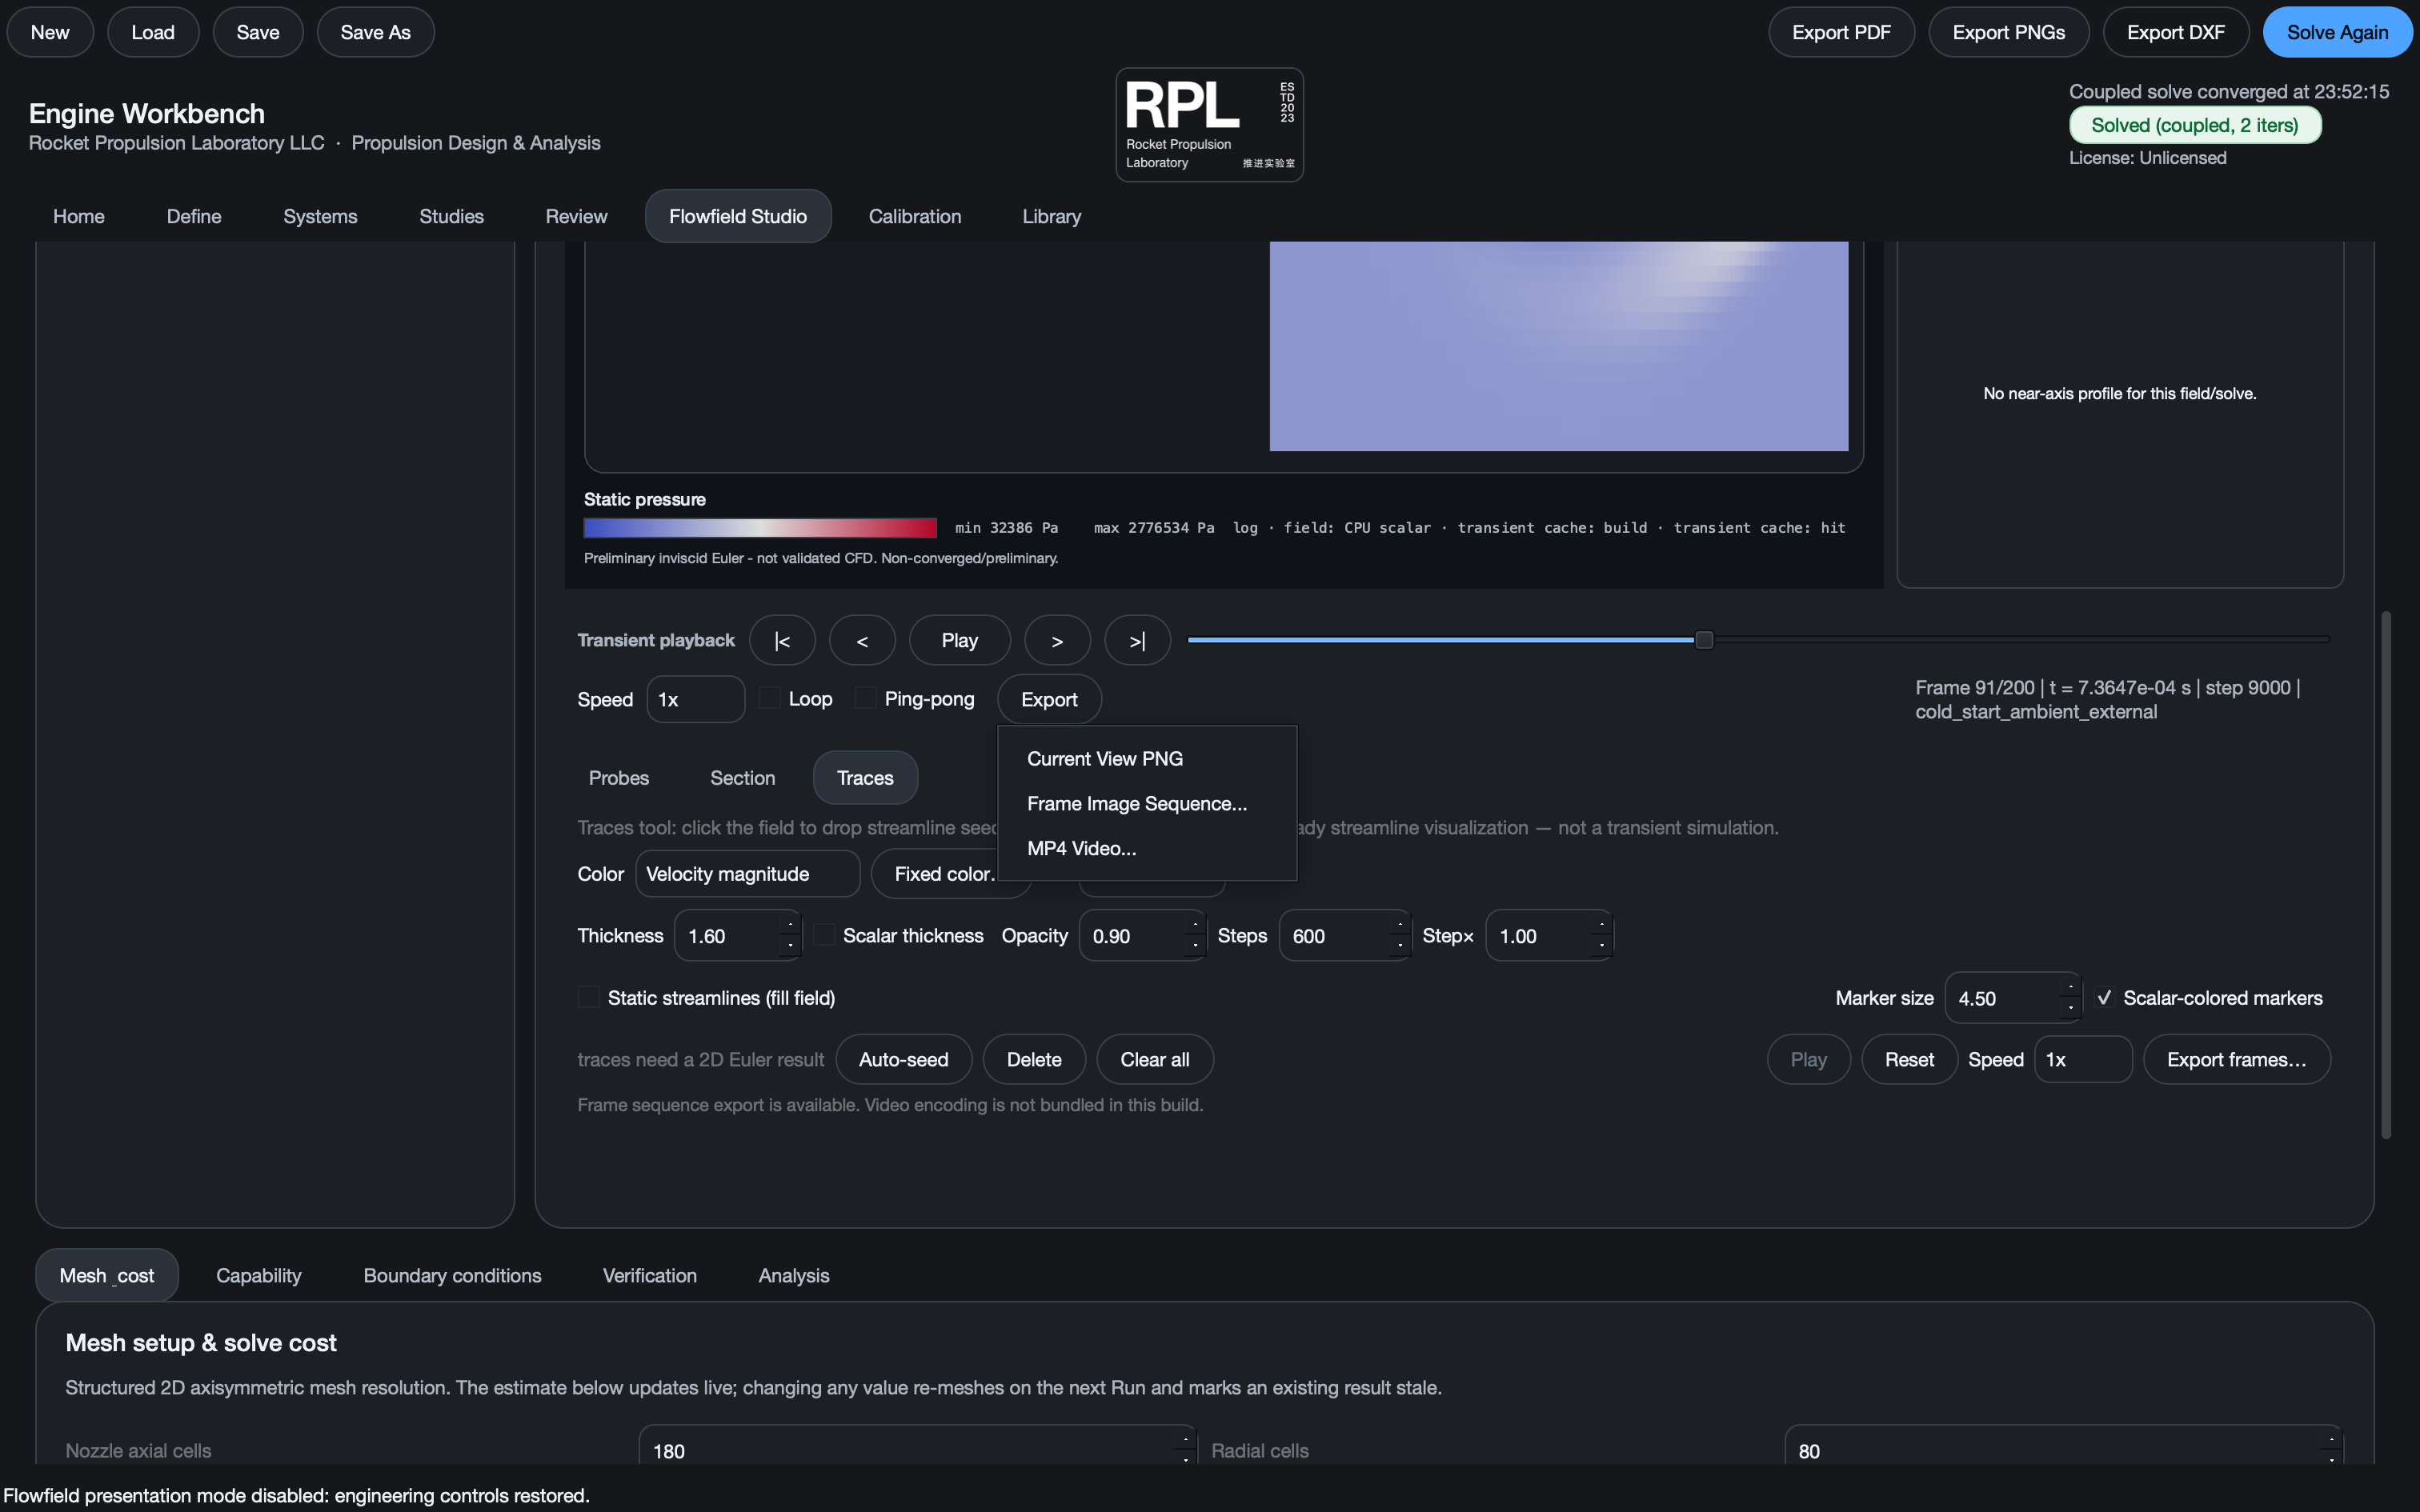Click the transient playback frame slider handle

point(1704,640)
